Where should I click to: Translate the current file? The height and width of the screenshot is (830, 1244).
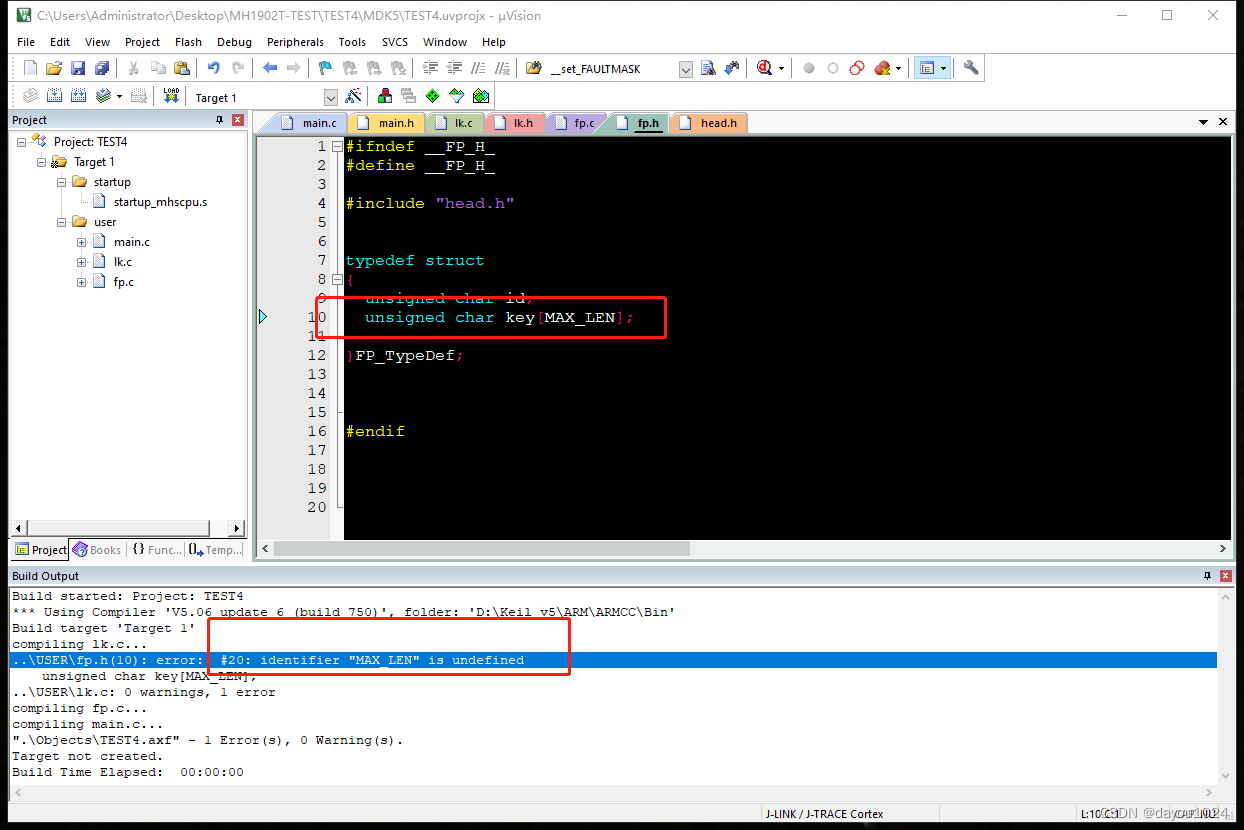click(x=30, y=96)
